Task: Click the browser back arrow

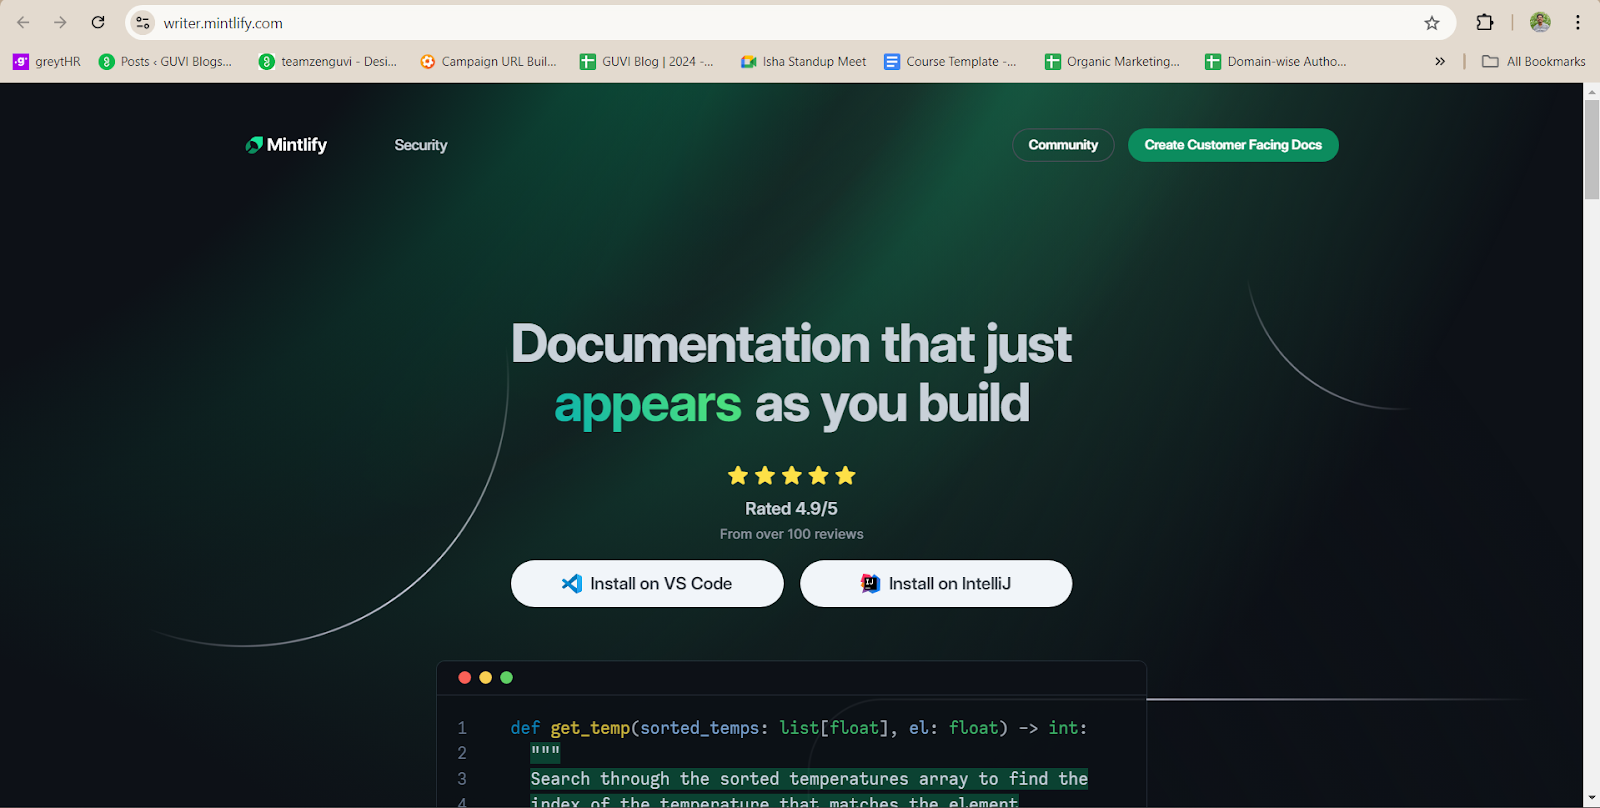Action: tap(23, 22)
